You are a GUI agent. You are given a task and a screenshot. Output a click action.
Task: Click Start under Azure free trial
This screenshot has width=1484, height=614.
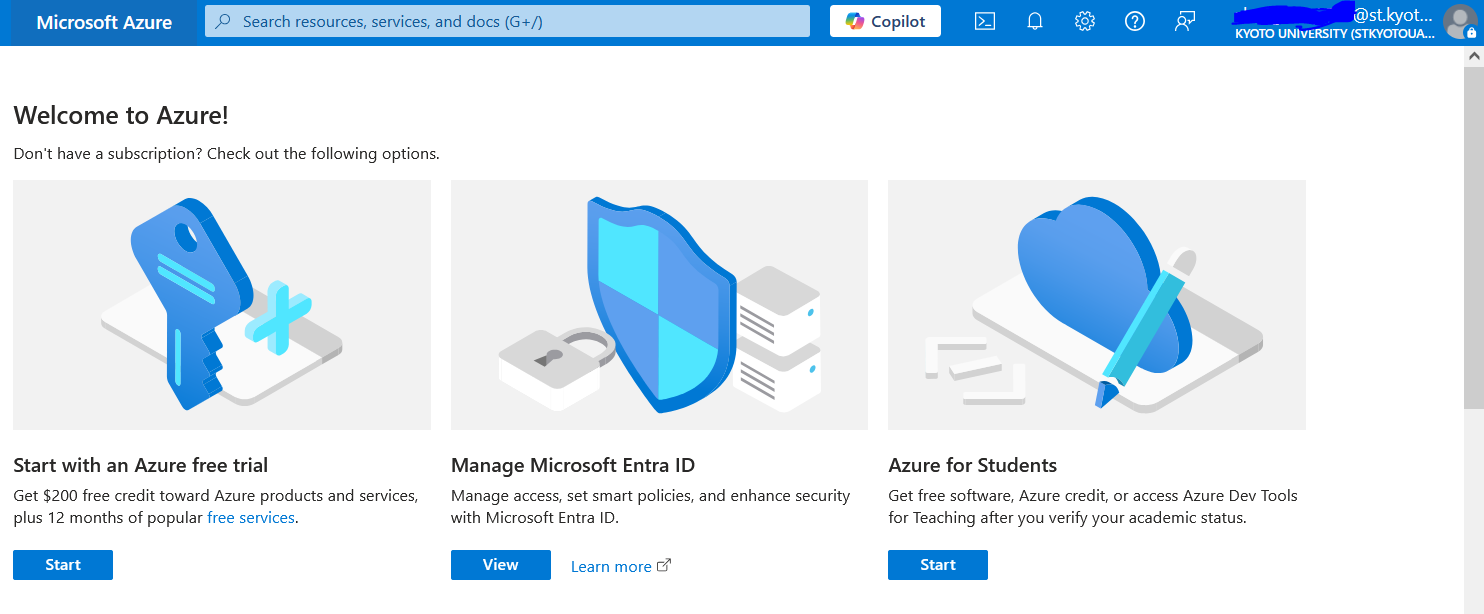coord(62,564)
